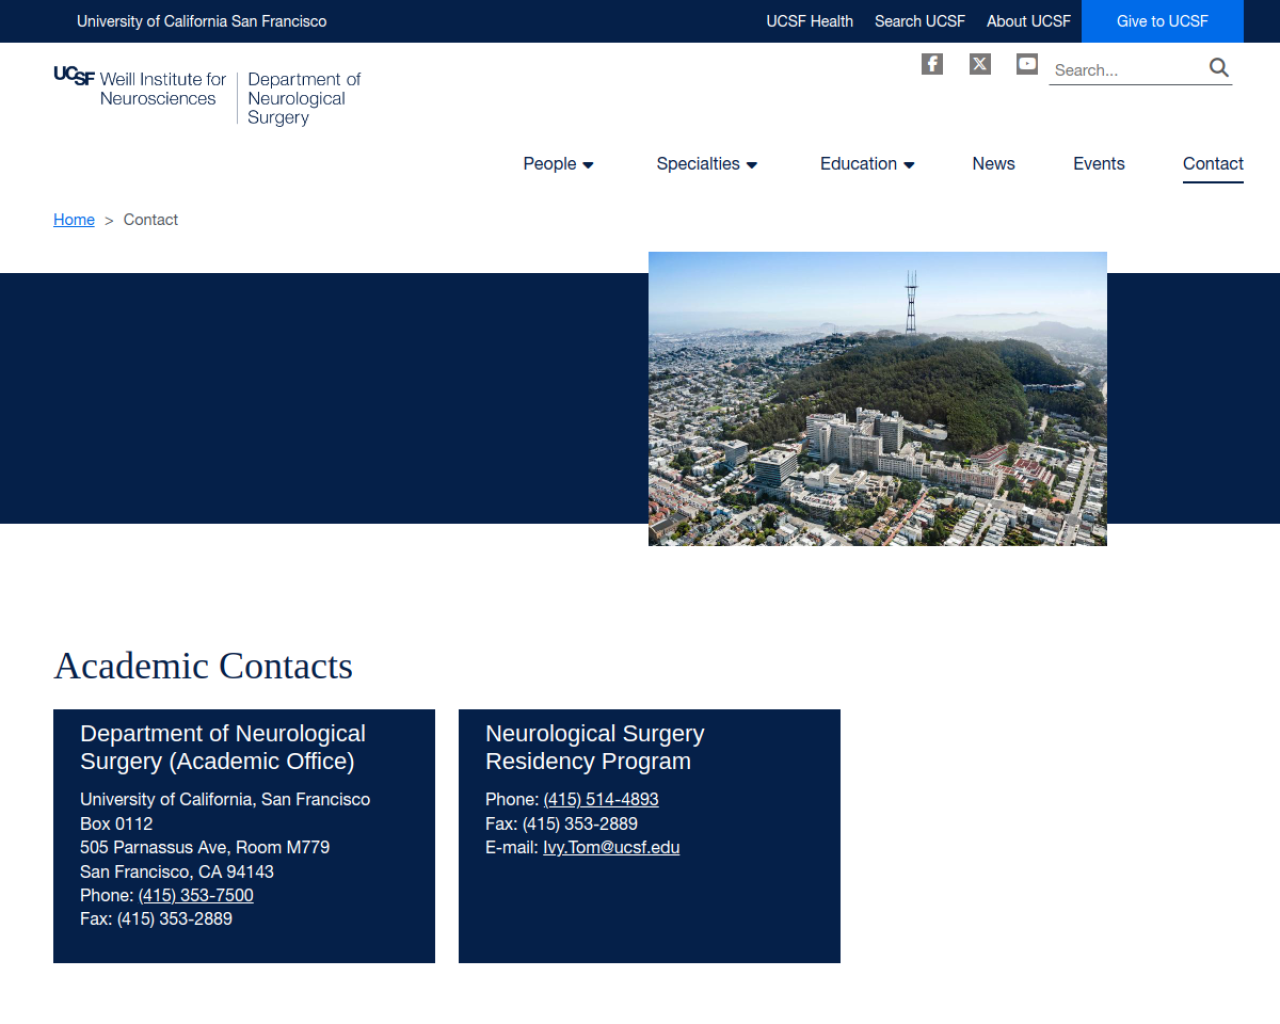Click the 505 Parnassus Ave, Room M779 text

pyautogui.click(x=205, y=847)
